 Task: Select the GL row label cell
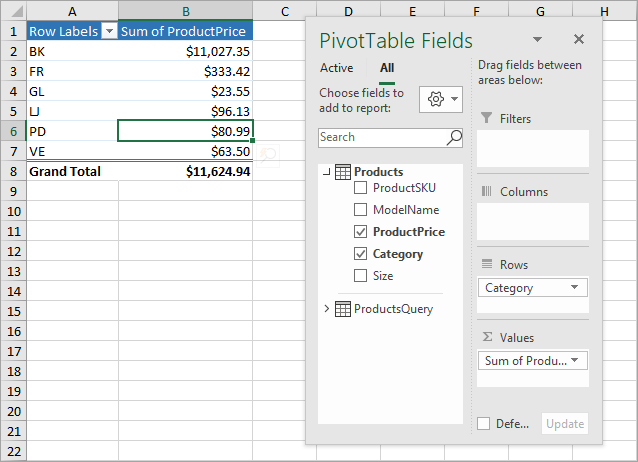(x=72, y=91)
